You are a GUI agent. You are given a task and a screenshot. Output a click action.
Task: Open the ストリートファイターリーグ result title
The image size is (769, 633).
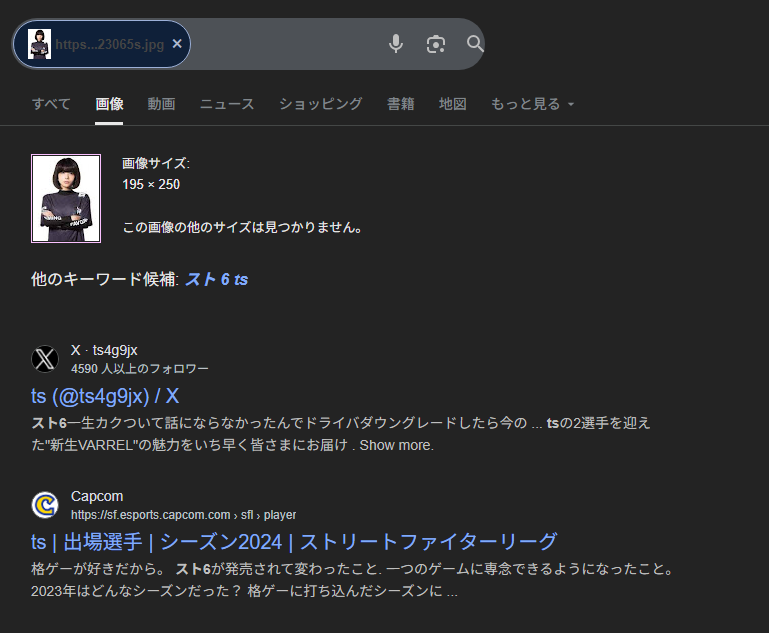pyautogui.click(x=293, y=542)
